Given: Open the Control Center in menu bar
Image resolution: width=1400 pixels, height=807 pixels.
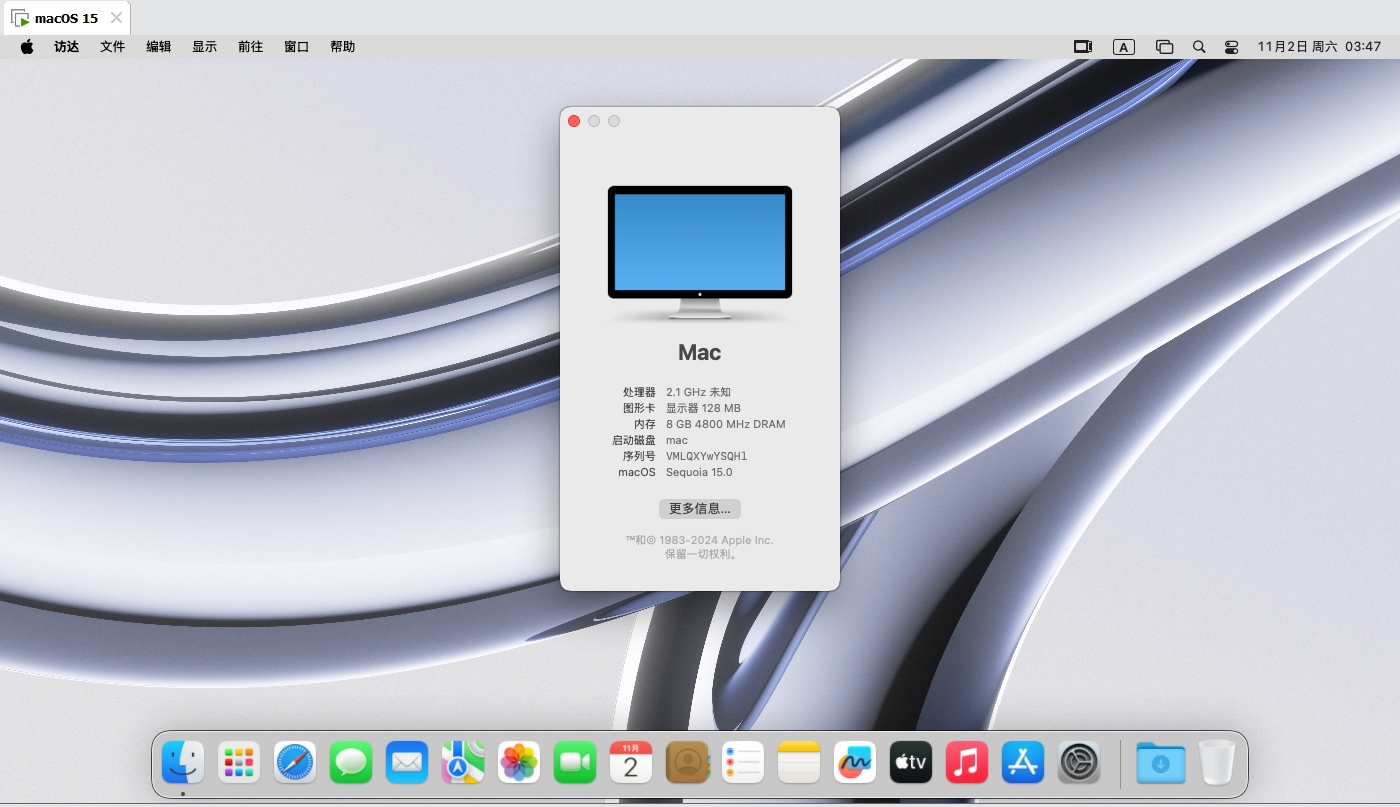Looking at the screenshot, I should (1231, 47).
